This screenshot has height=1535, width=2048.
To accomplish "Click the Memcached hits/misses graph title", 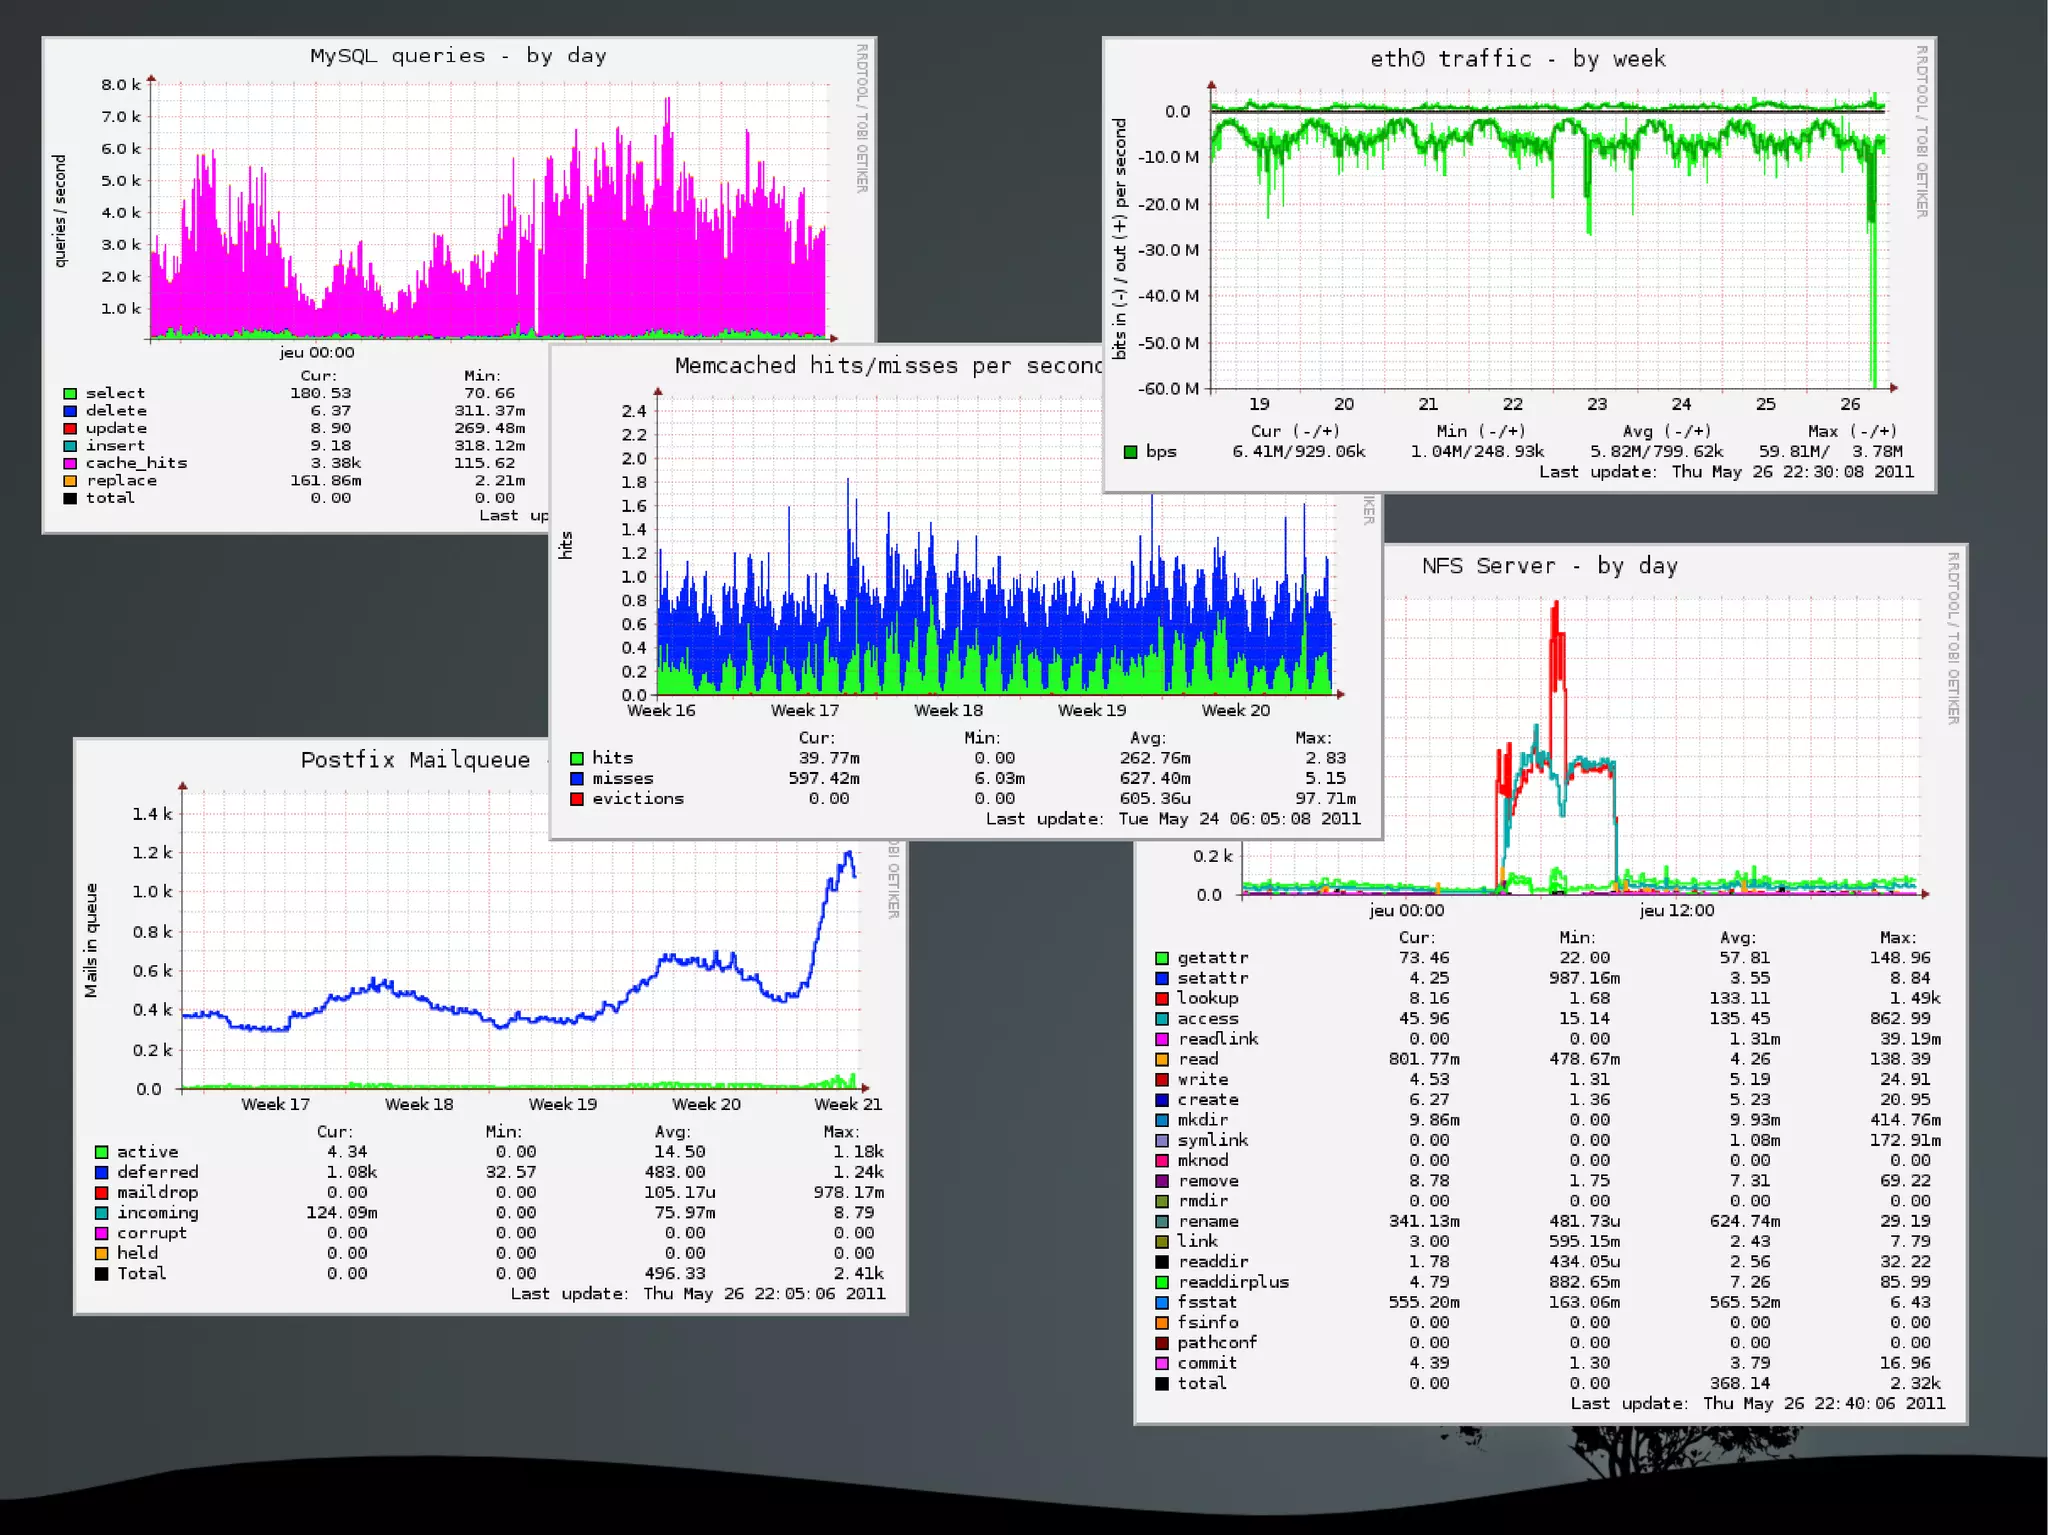I will click(x=886, y=366).
